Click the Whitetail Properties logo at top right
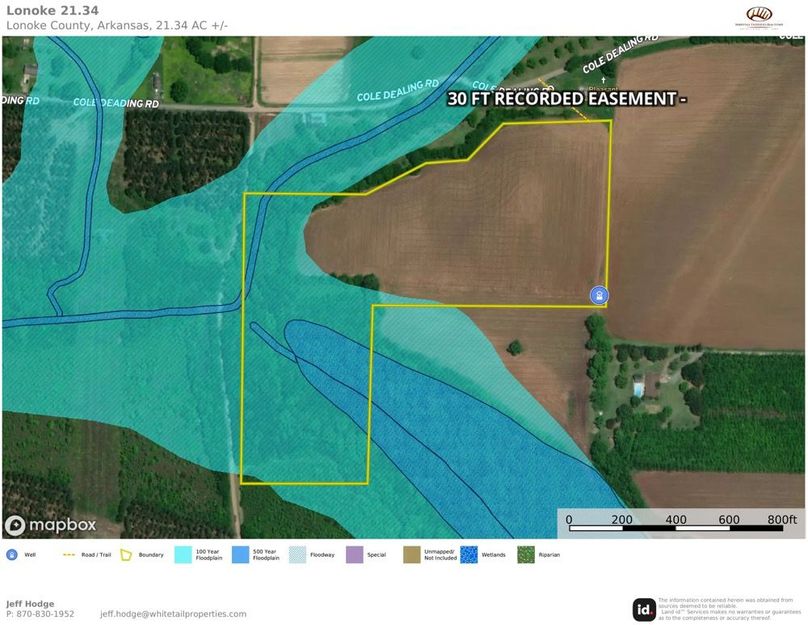Screen dimensions: 808x625 tap(760, 15)
